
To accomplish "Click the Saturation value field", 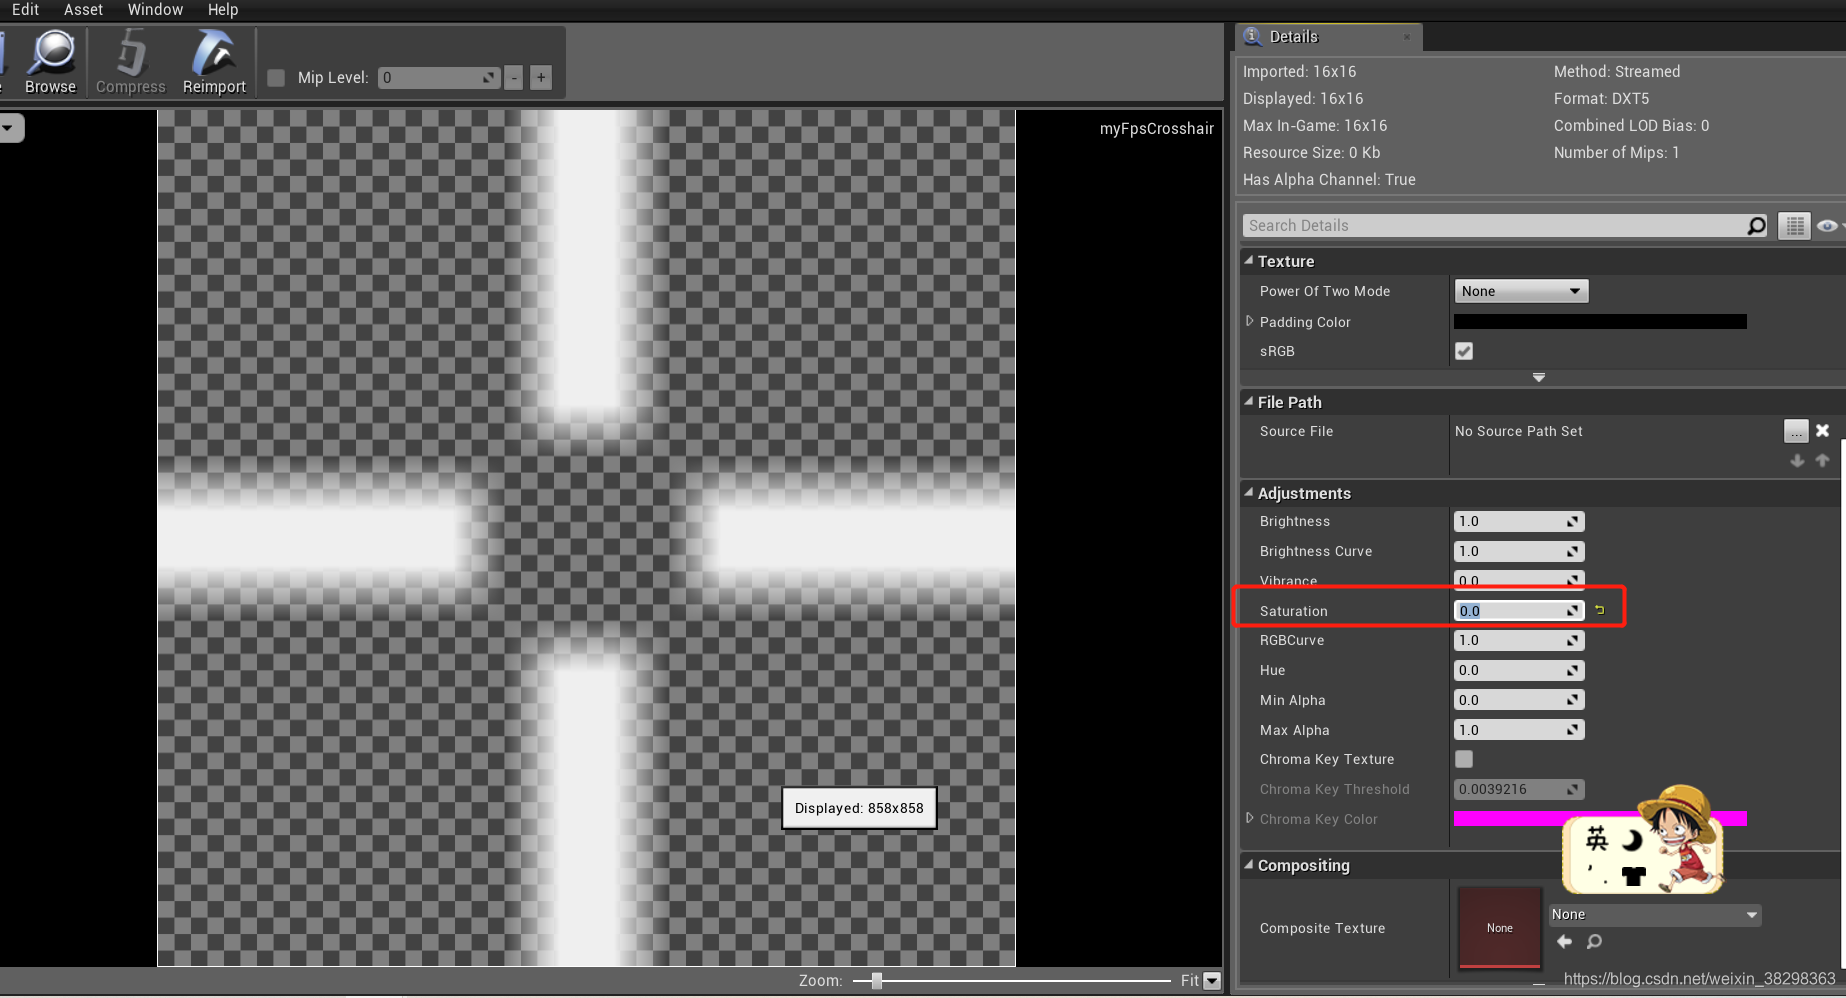I will pos(1519,610).
